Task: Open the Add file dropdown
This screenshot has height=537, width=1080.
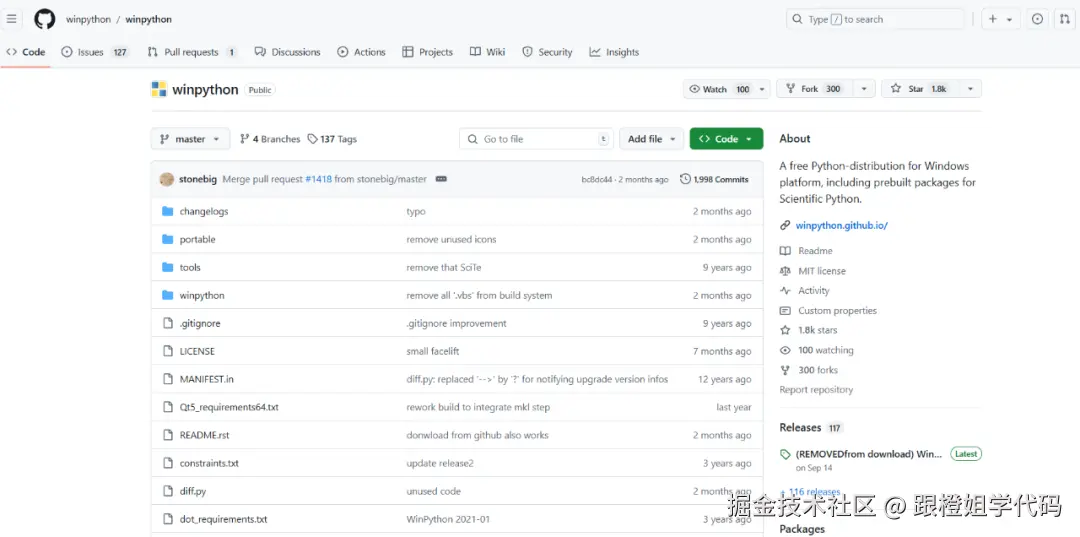Action: pyautogui.click(x=652, y=138)
